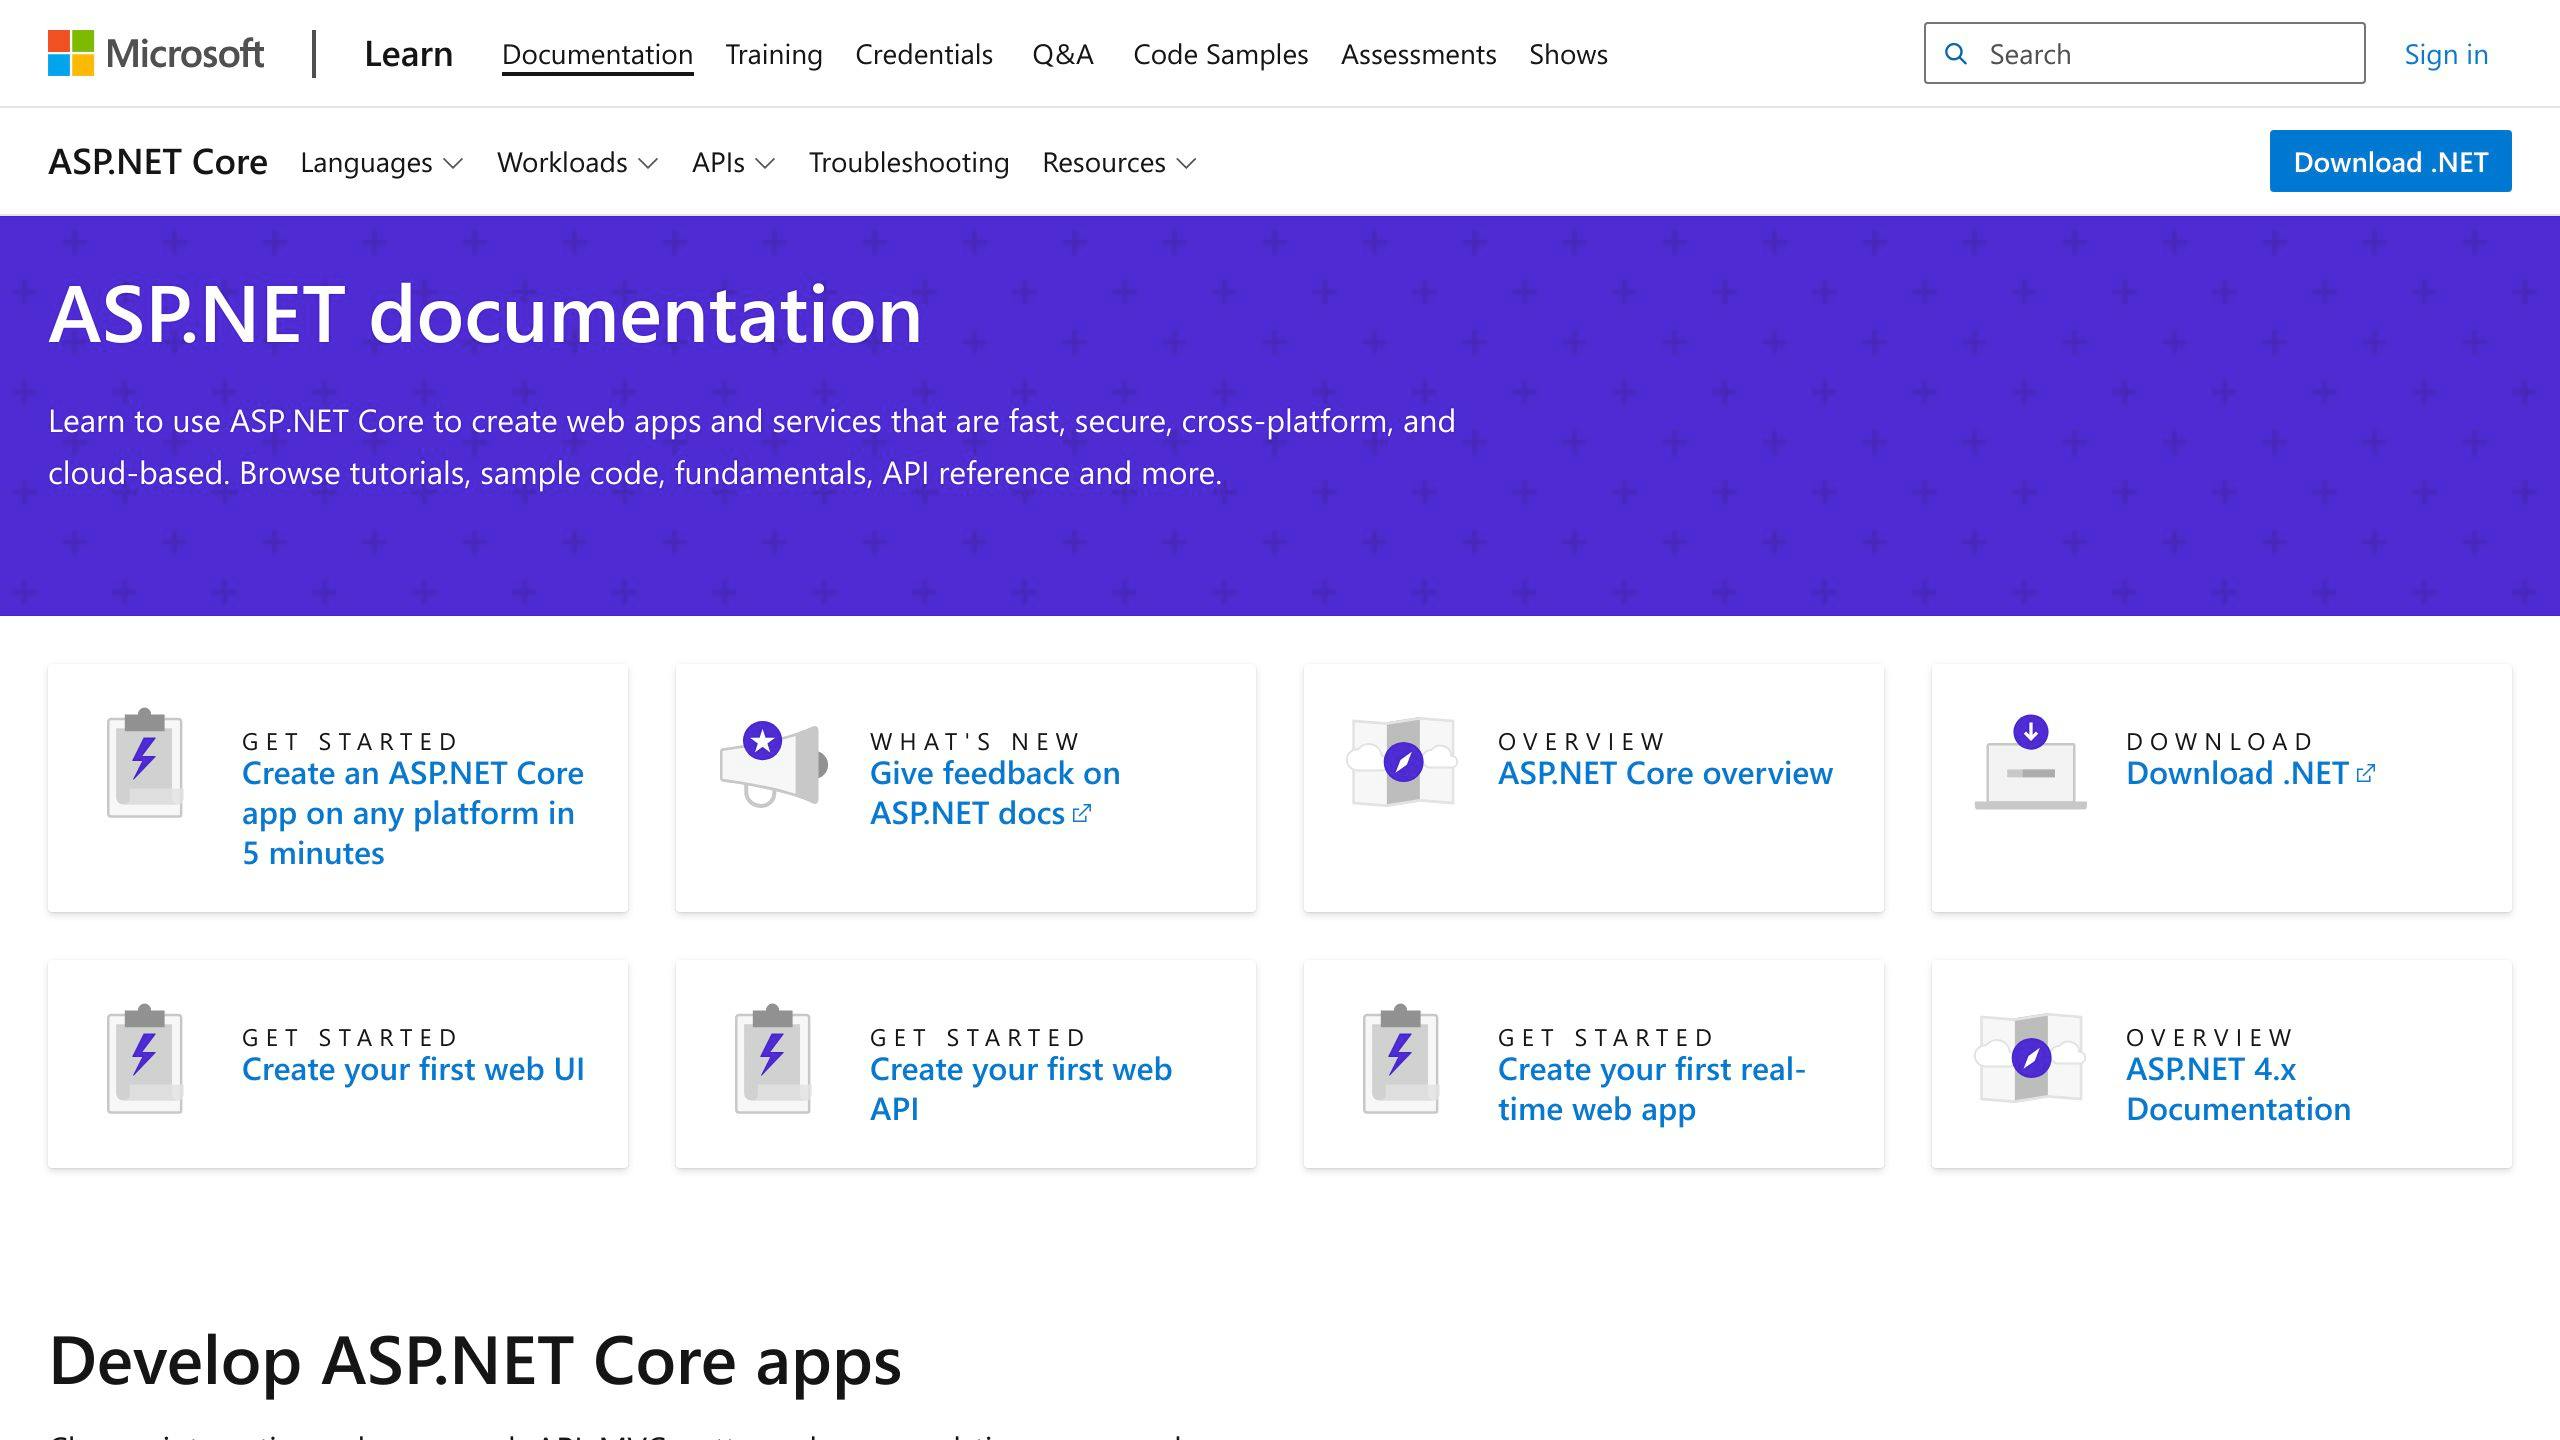Click the Sign in link
Viewport: 2560px width, 1440px height.
2446,53
